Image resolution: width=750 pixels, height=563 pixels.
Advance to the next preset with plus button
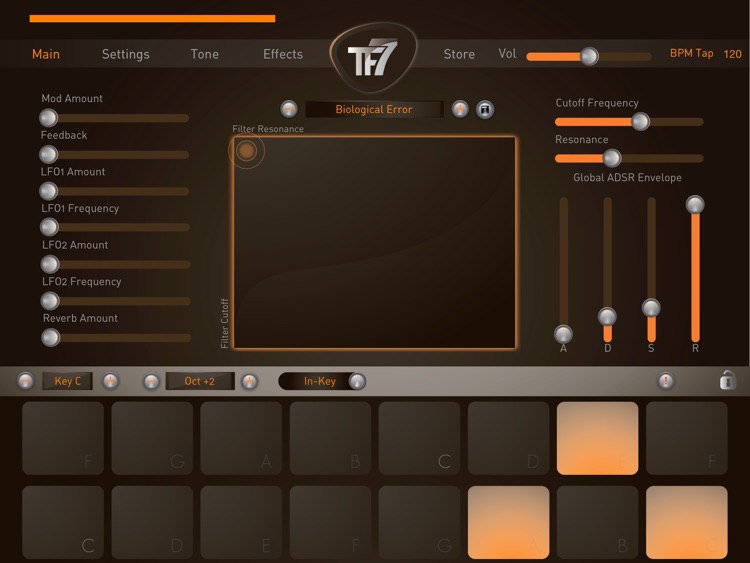click(x=460, y=109)
